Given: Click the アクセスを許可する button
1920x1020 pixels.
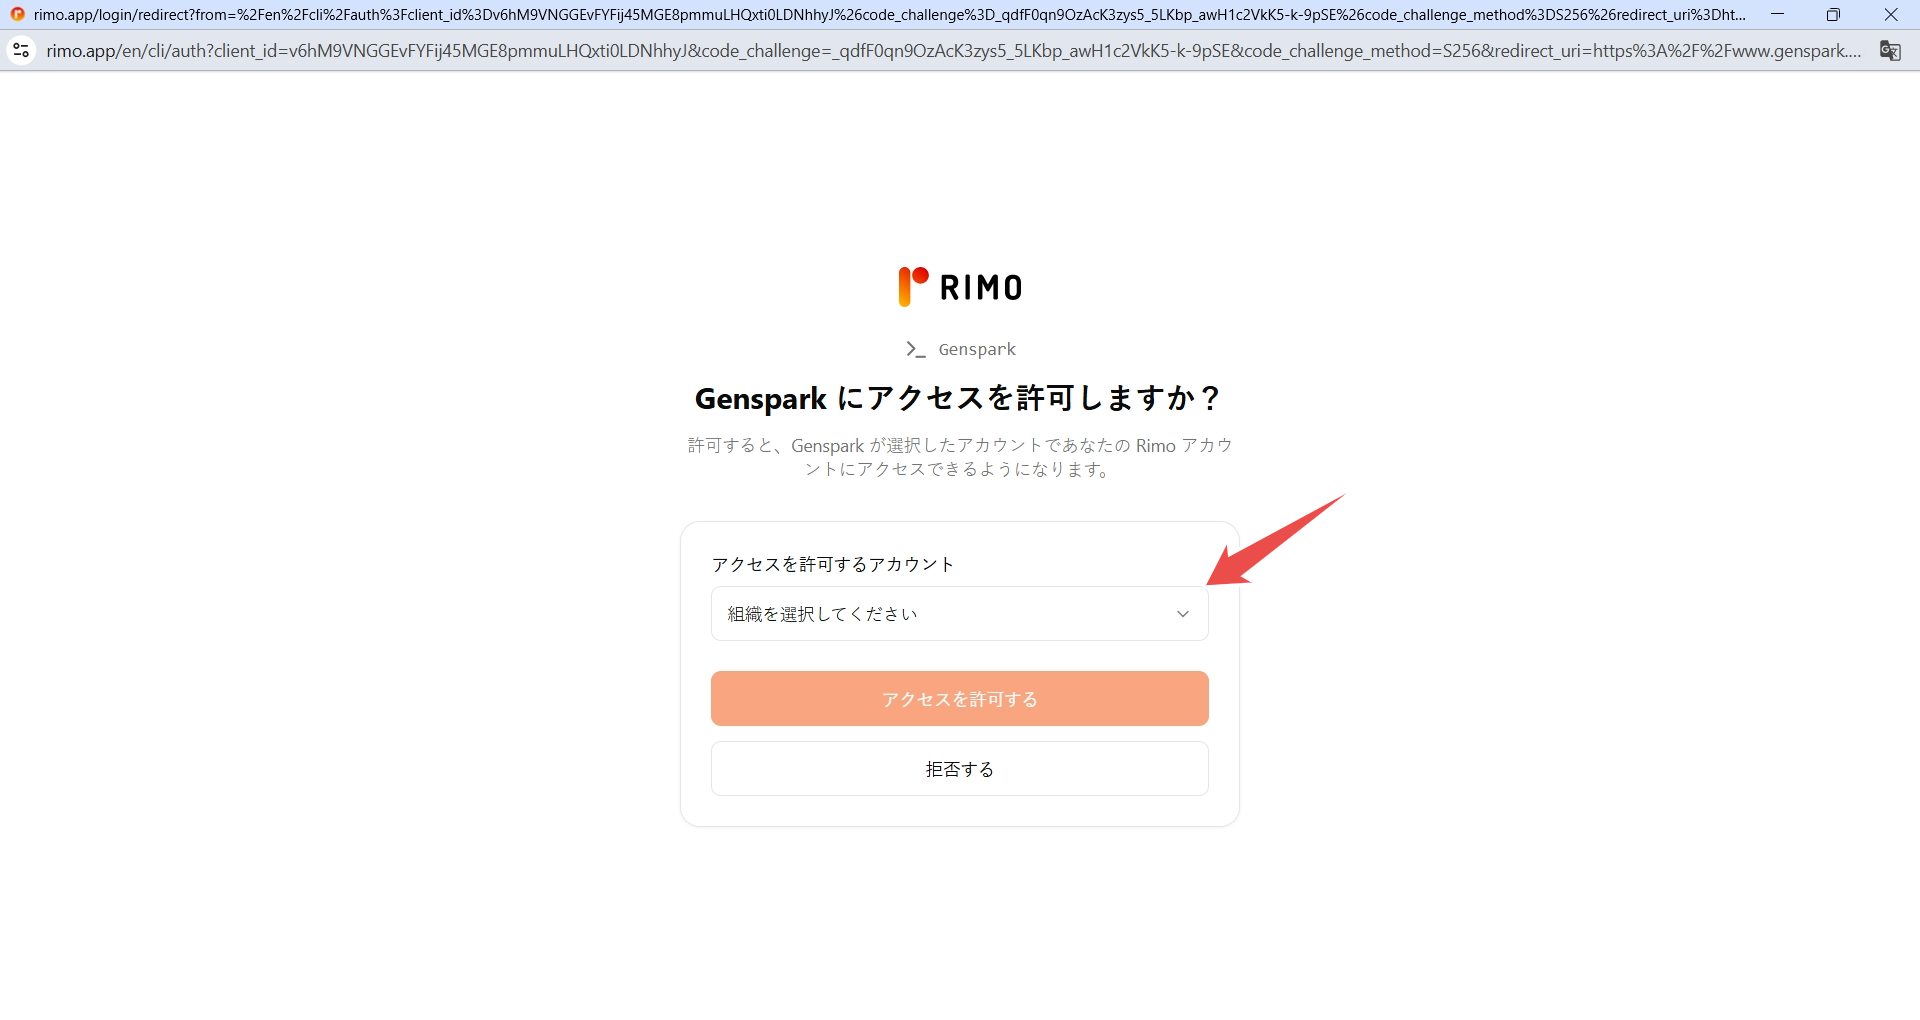Looking at the screenshot, I should (x=959, y=698).
